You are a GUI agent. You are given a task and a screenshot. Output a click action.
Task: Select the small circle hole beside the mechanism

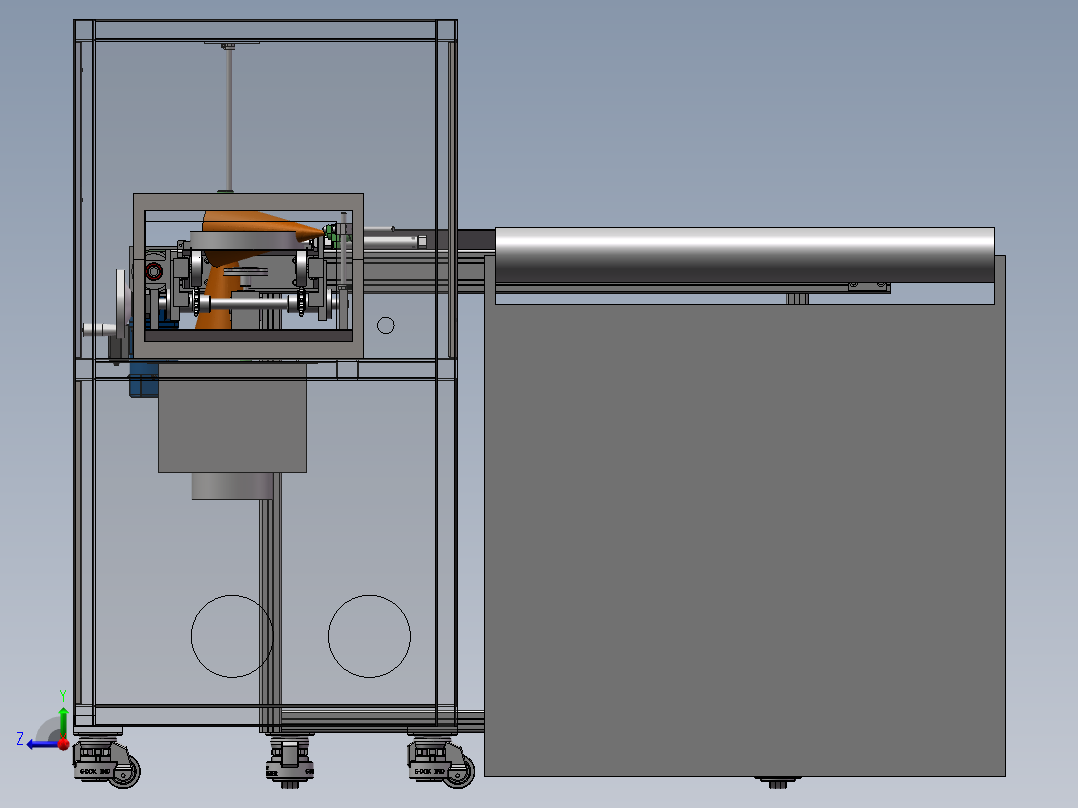(x=386, y=325)
